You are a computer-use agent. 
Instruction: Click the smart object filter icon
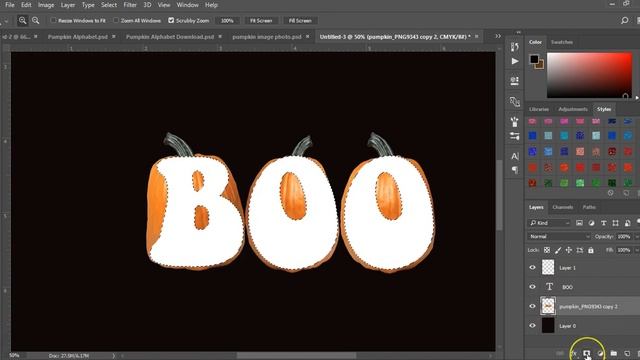[x=627, y=223]
